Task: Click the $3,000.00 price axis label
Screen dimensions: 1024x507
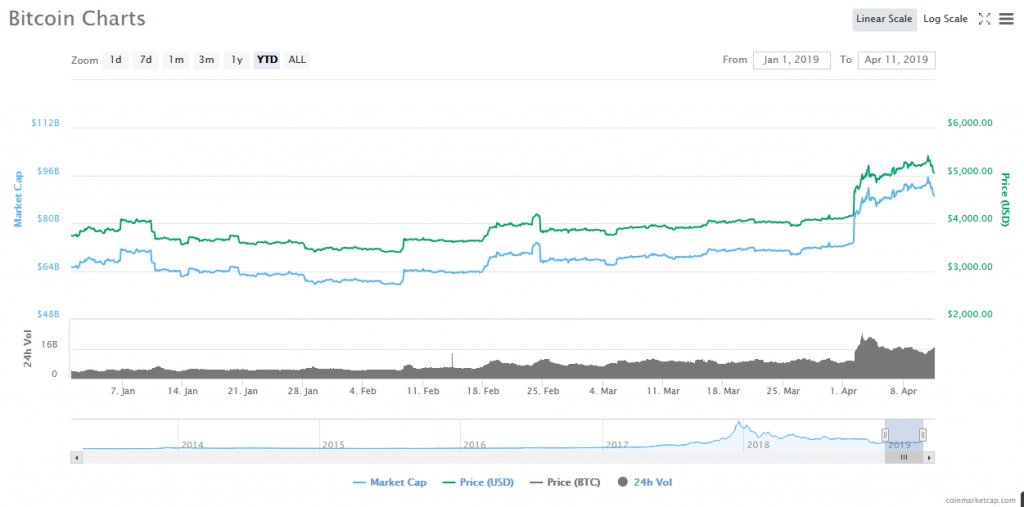Action: [x=970, y=267]
